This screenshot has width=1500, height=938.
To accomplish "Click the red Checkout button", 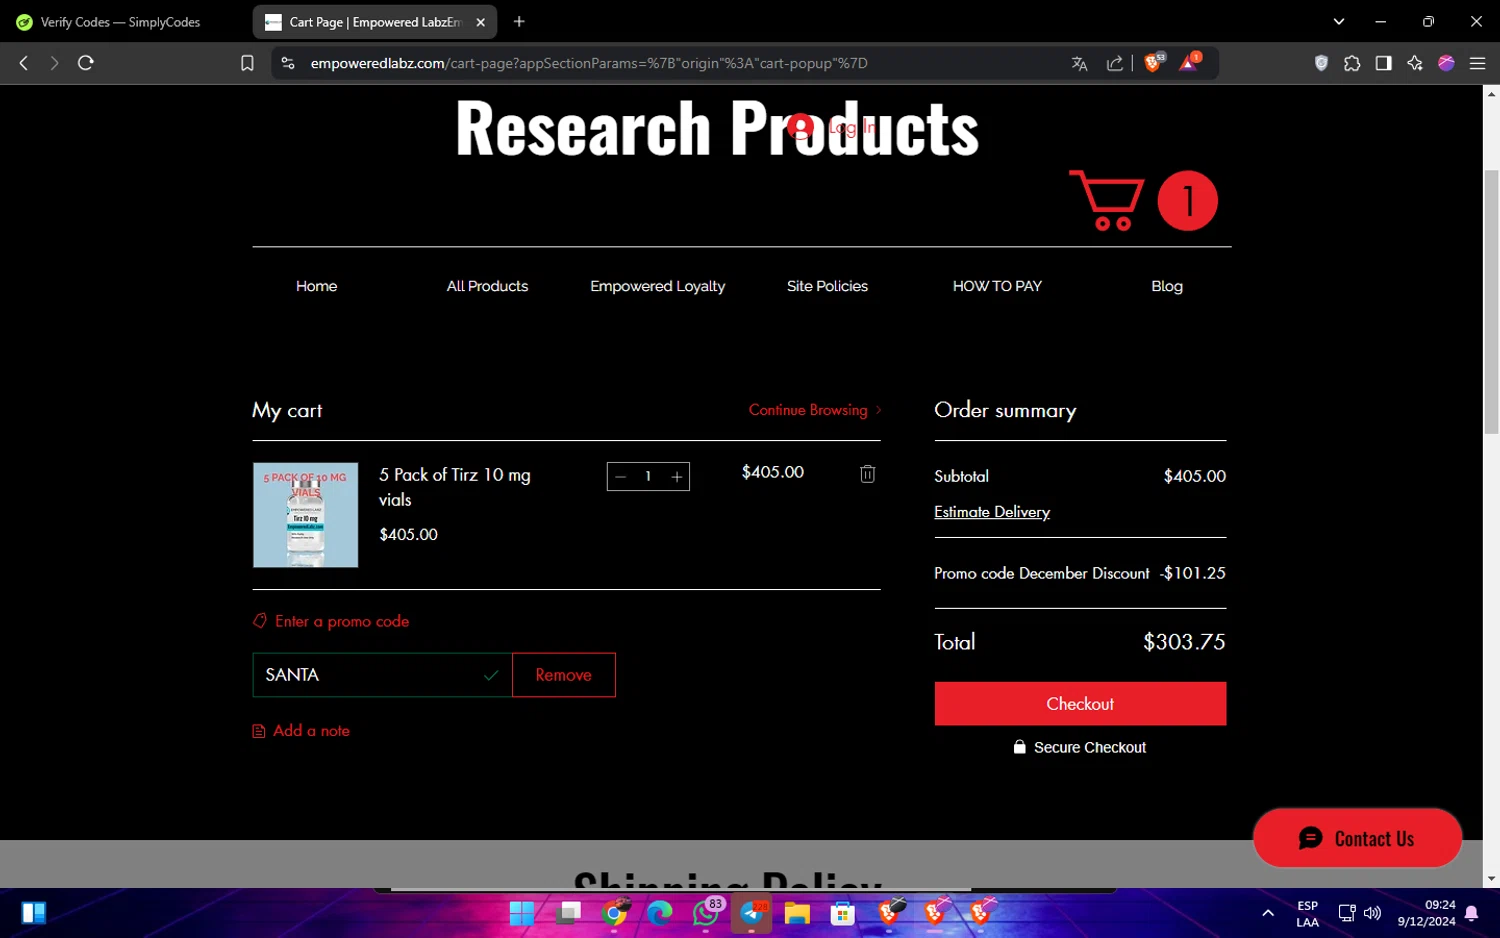I will coord(1080,704).
